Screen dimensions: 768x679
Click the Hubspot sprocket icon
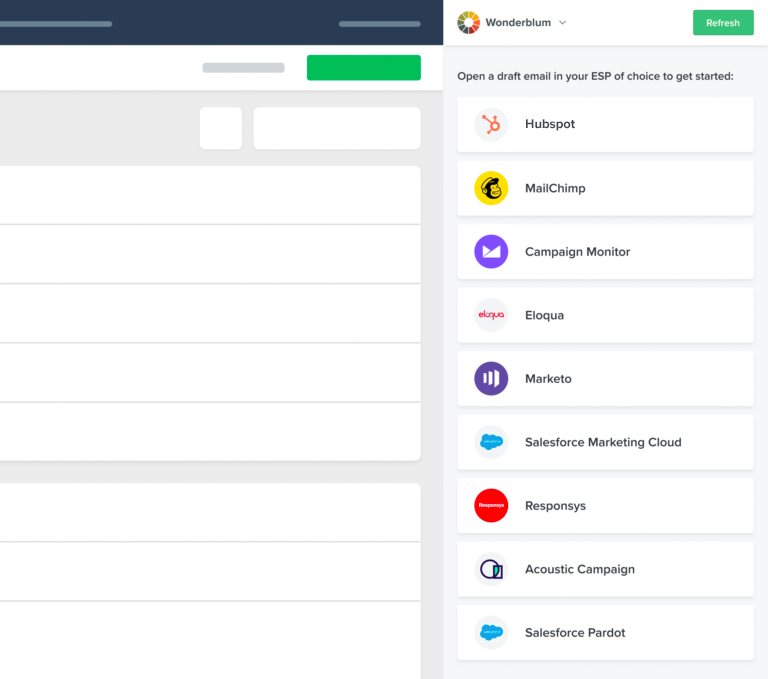[x=491, y=124]
